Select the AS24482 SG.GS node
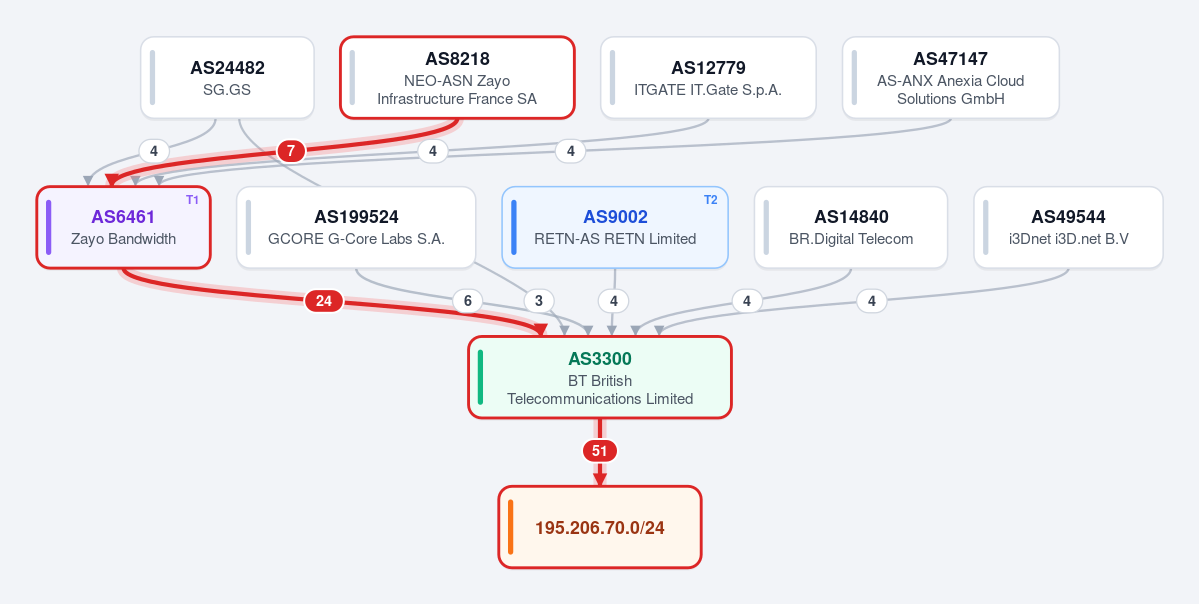This screenshot has width=1199, height=604. [x=227, y=78]
